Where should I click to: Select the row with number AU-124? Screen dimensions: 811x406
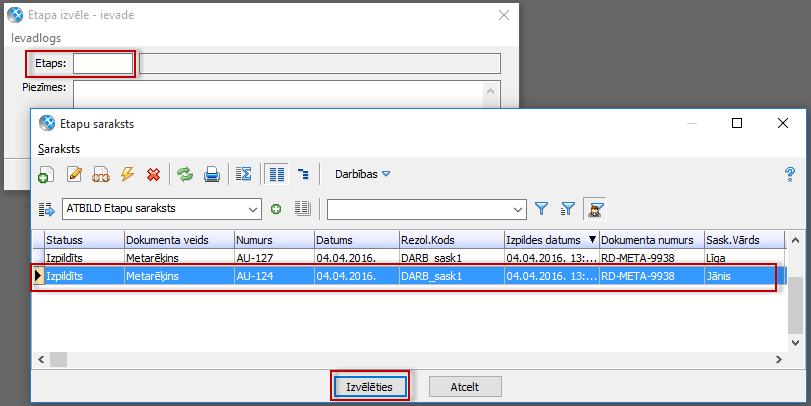(409, 276)
